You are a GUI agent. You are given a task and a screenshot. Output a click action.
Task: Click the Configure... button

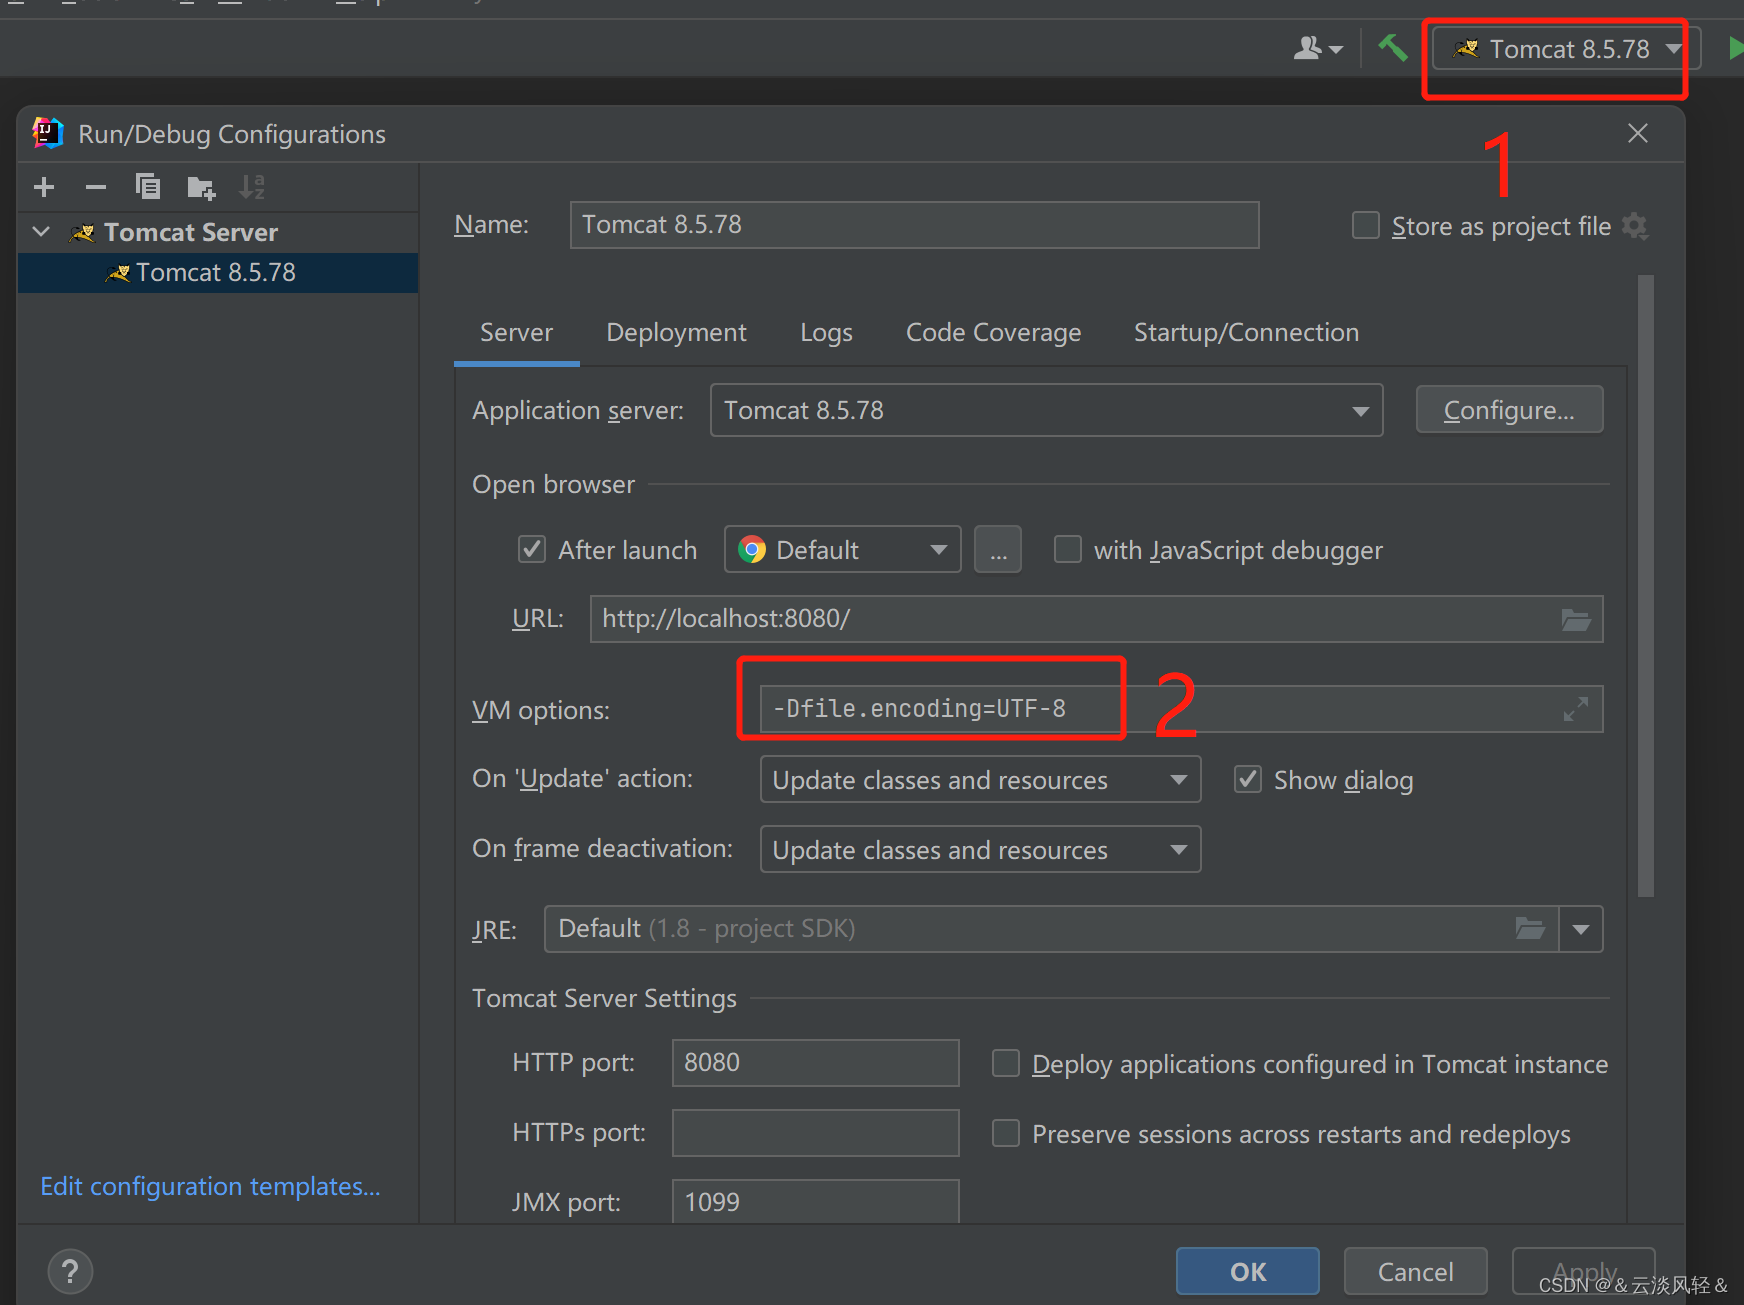1509,410
